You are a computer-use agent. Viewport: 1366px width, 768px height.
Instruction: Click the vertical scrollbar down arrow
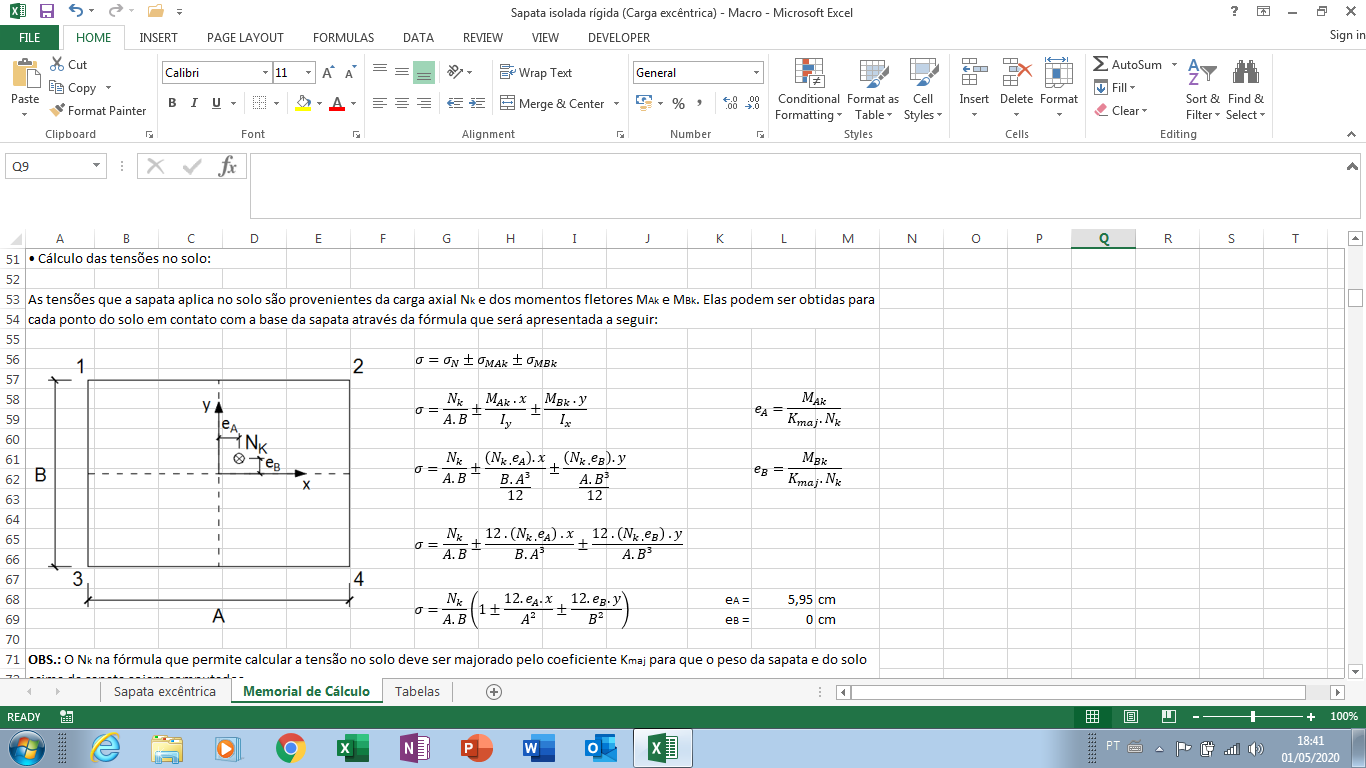(1356, 670)
